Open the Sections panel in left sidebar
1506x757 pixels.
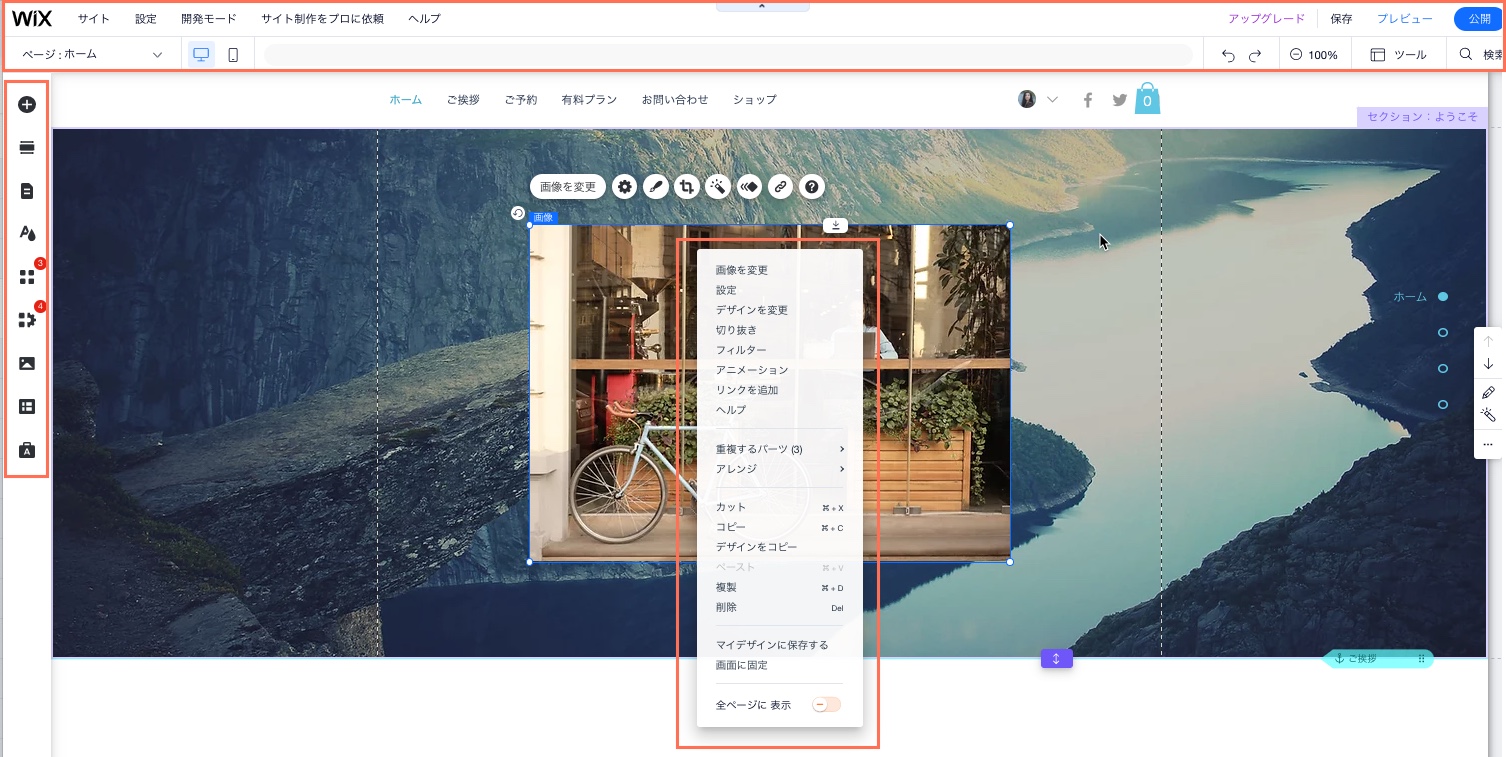click(27, 148)
